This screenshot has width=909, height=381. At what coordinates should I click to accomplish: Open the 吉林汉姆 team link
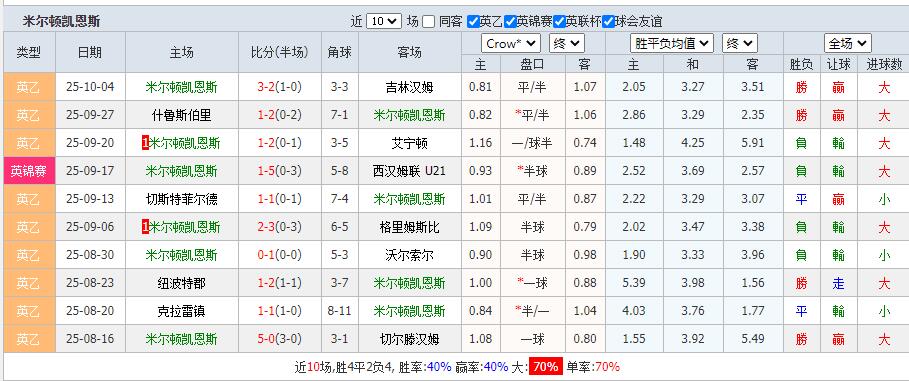pos(409,88)
